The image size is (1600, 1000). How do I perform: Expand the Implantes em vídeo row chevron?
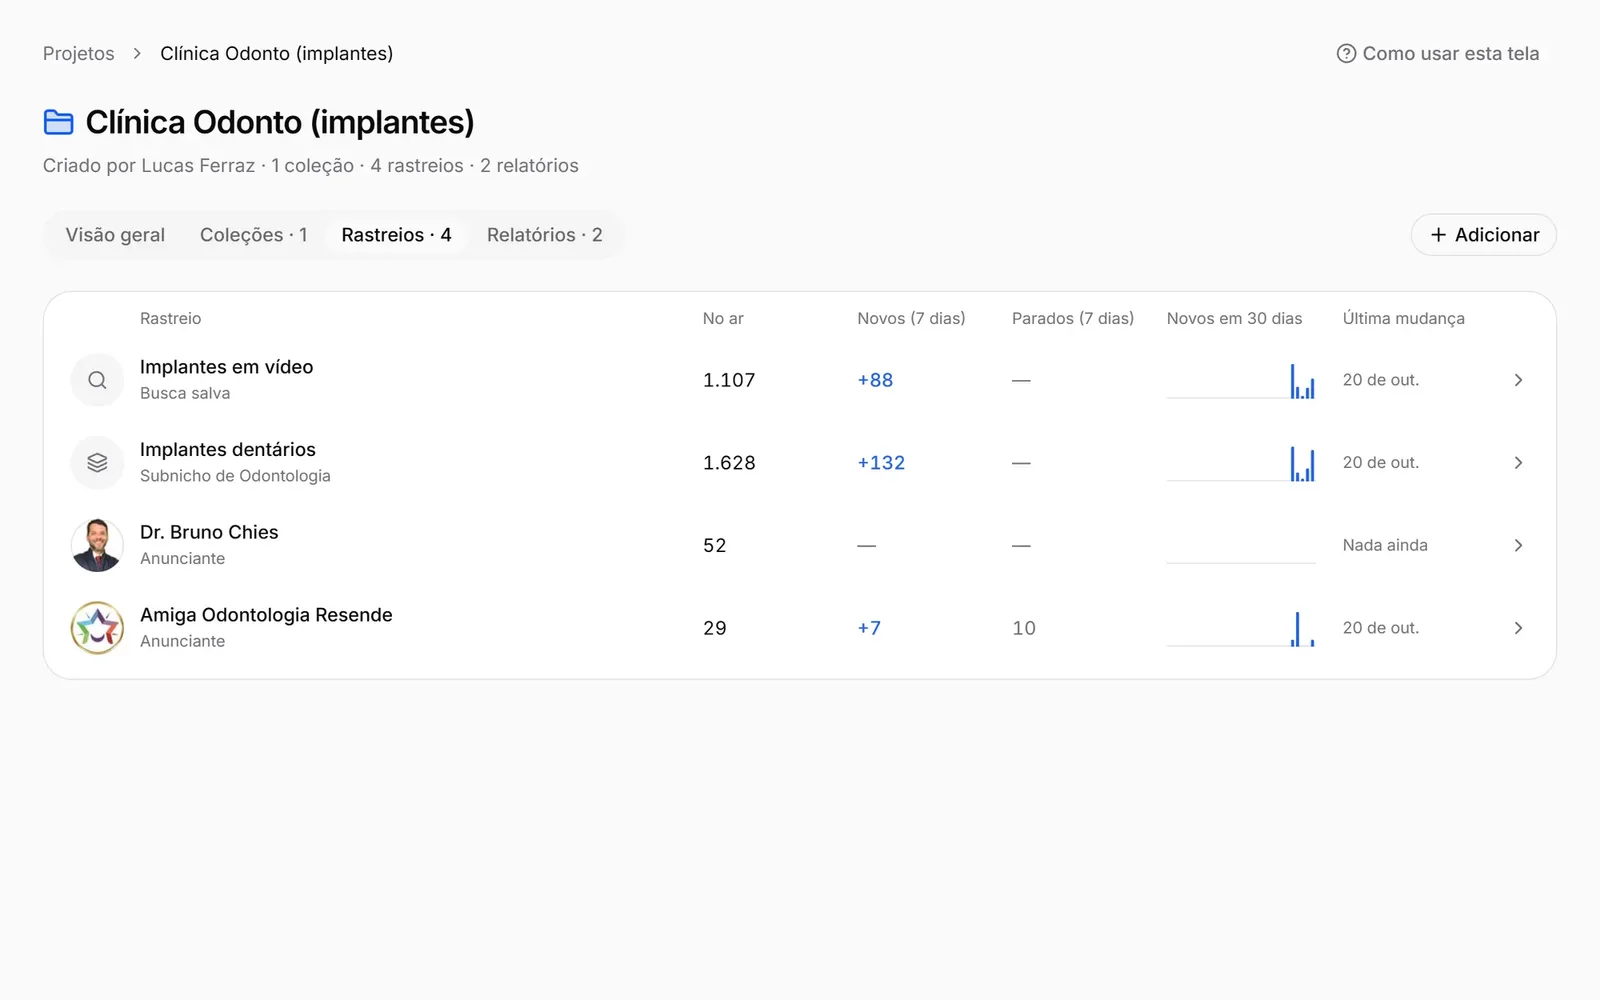[1518, 380]
